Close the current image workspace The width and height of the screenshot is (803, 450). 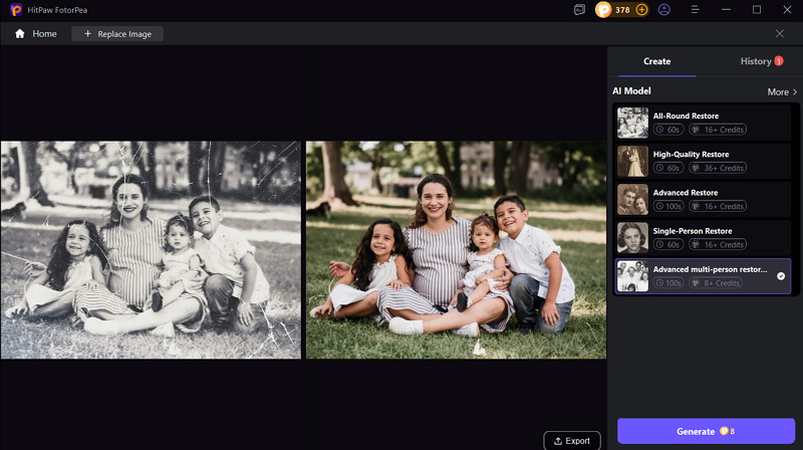[x=779, y=34]
